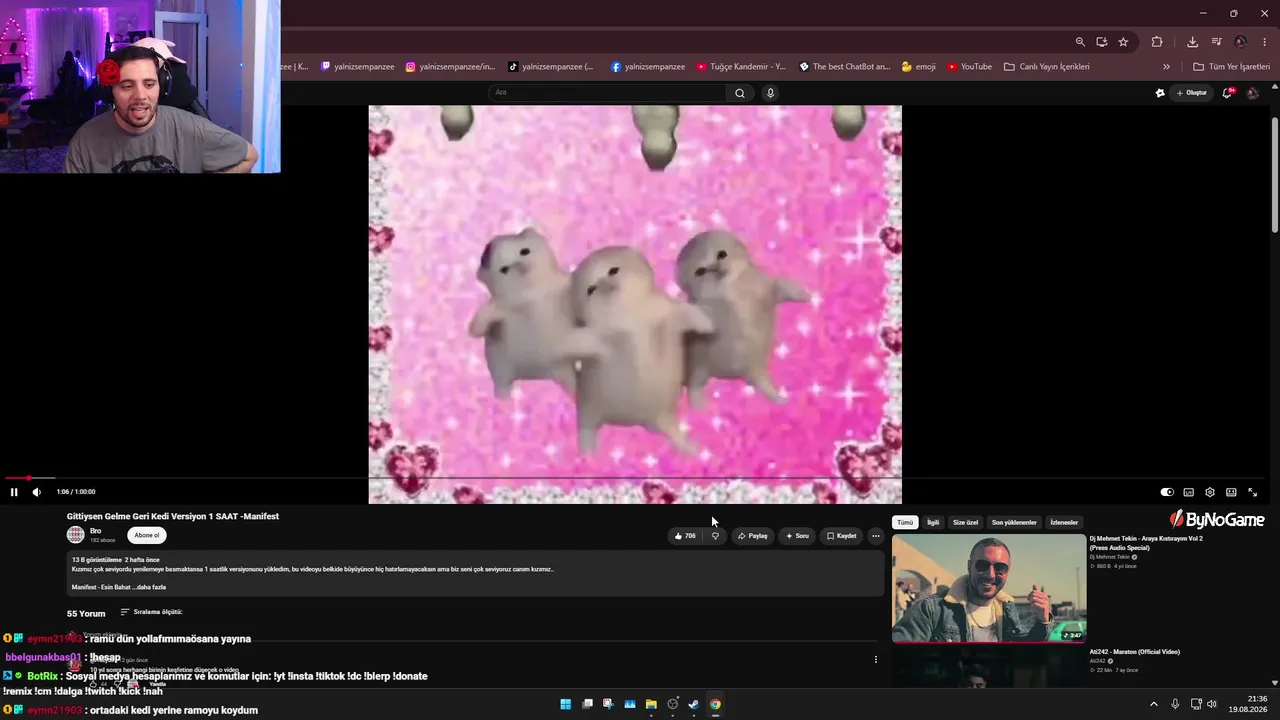Subscribe with the Abone ol button
Viewport: 1280px width, 720px height.
tap(147, 535)
